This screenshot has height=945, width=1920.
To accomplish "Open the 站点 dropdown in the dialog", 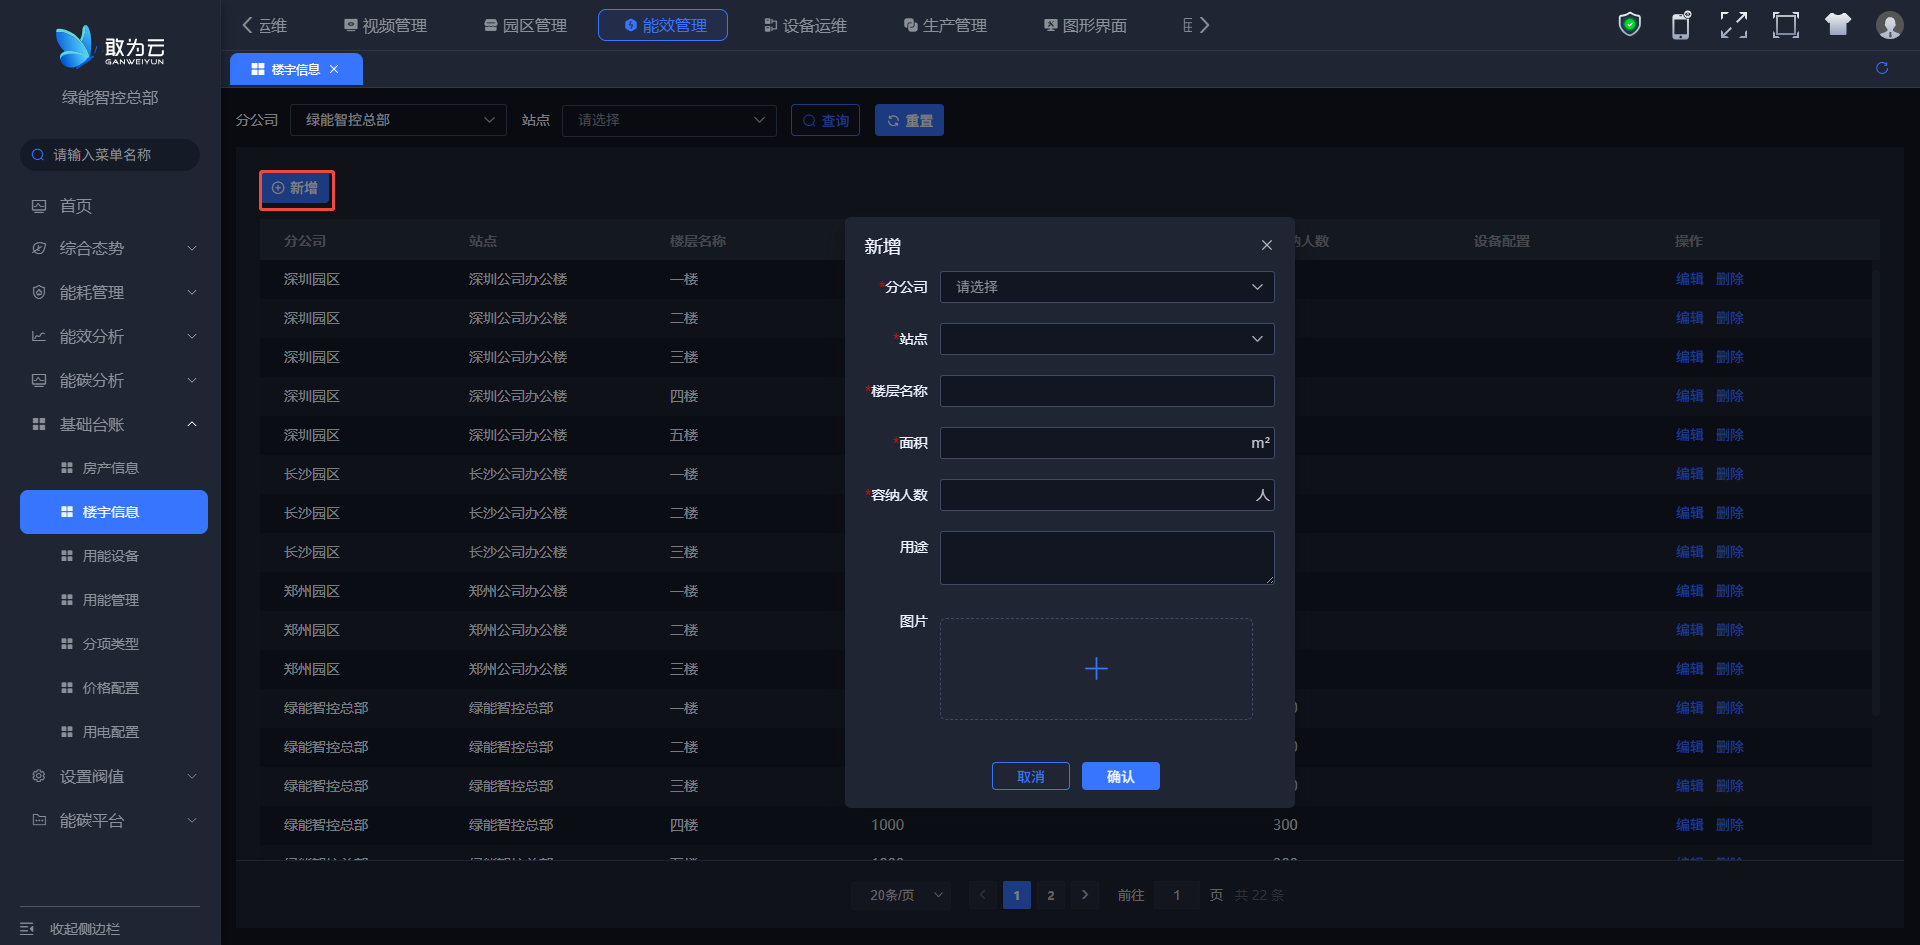I will [1106, 339].
